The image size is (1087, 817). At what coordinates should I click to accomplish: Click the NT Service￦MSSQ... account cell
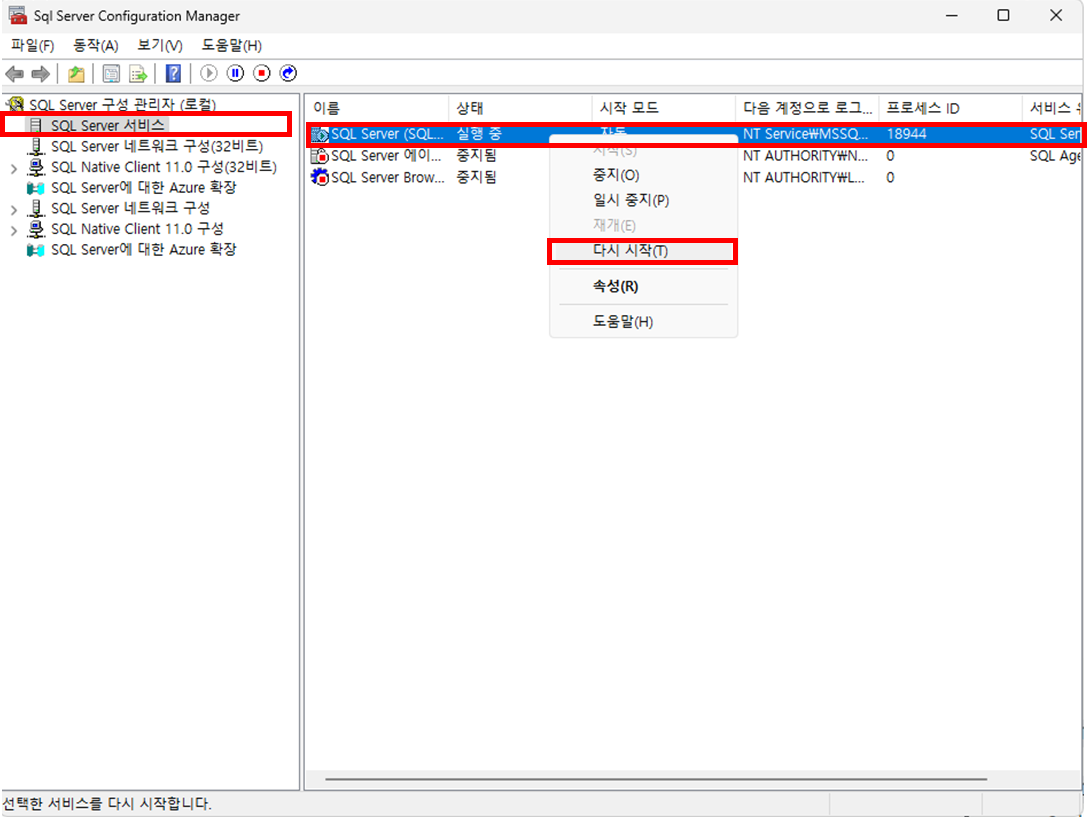coord(805,134)
